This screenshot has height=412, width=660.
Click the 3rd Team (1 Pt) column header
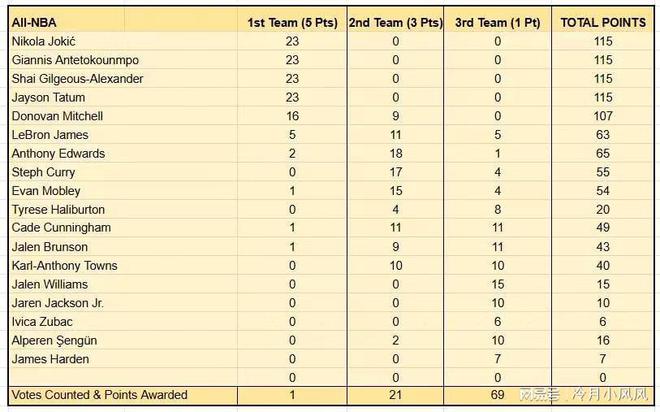tap(498, 22)
